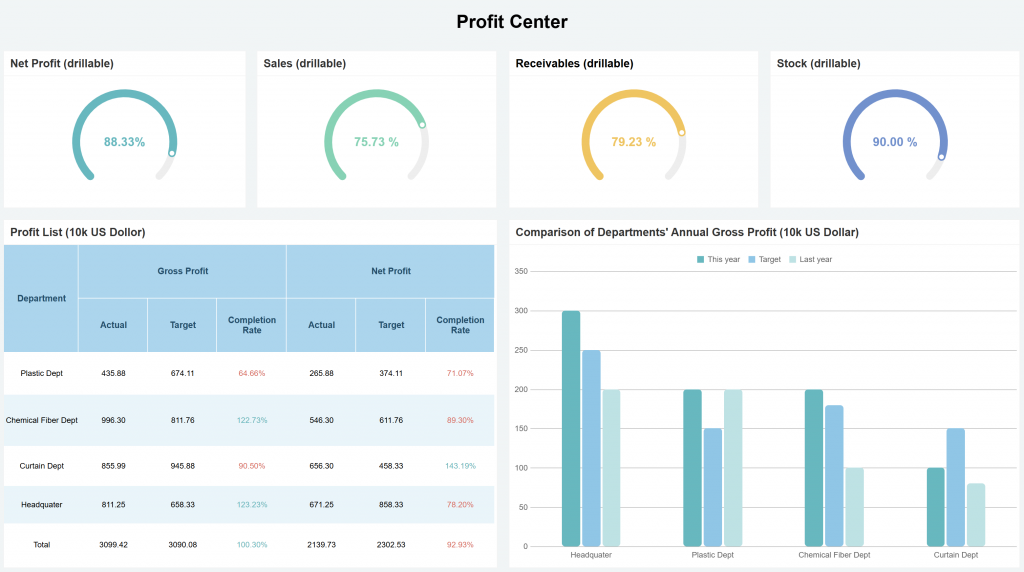Select the 'Net Profit' table group header
Image resolution: width=1024 pixels, height=572 pixels.
tap(391, 271)
